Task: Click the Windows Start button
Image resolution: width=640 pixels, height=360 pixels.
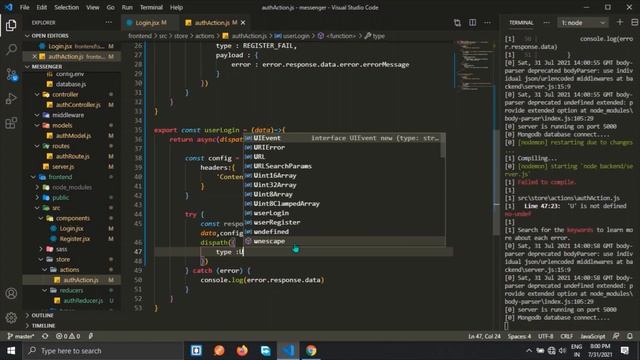Action: pyautogui.click(x=11, y=351)
